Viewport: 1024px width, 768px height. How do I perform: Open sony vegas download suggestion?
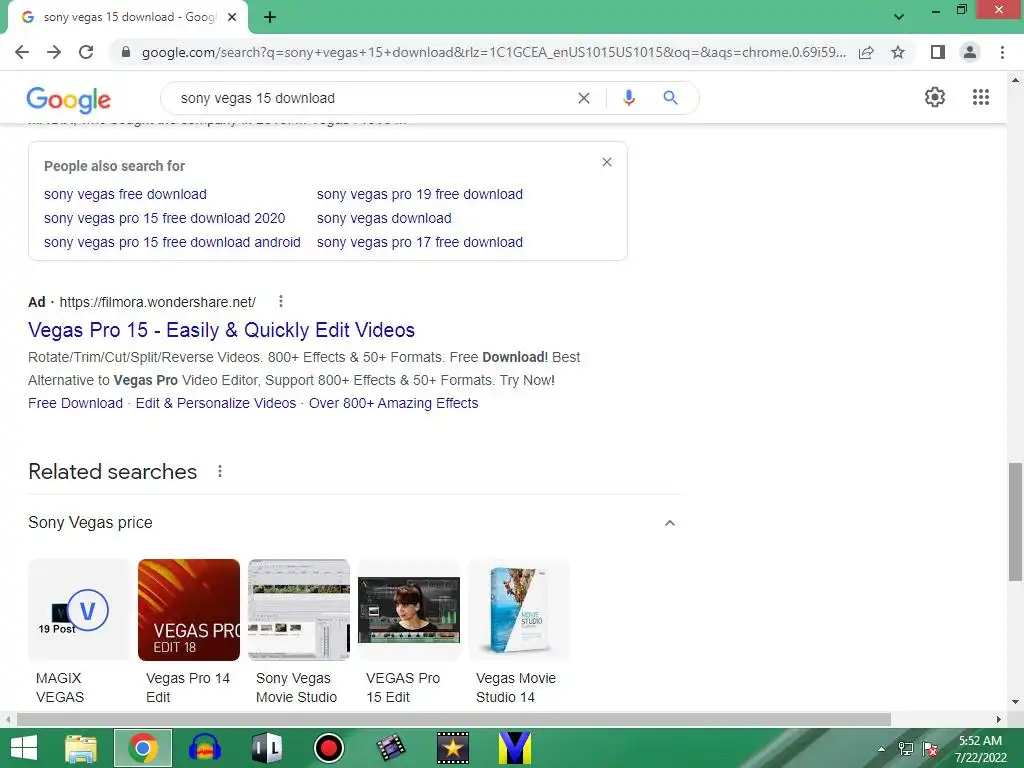coord(384,218)
